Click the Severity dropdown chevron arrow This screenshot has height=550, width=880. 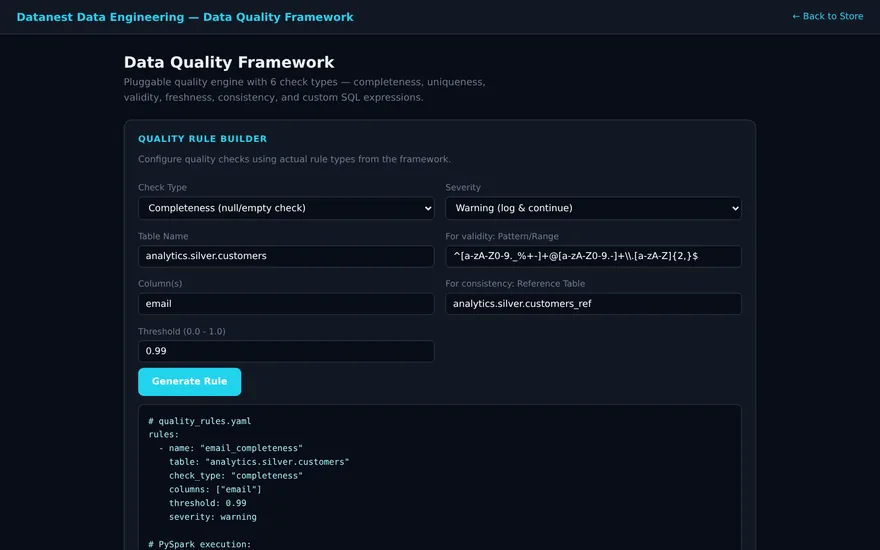pos(735,209)
